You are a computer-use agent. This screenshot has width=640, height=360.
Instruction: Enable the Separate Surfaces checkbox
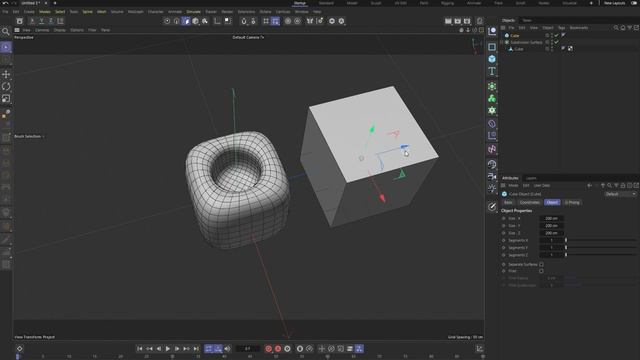(541, 264)
